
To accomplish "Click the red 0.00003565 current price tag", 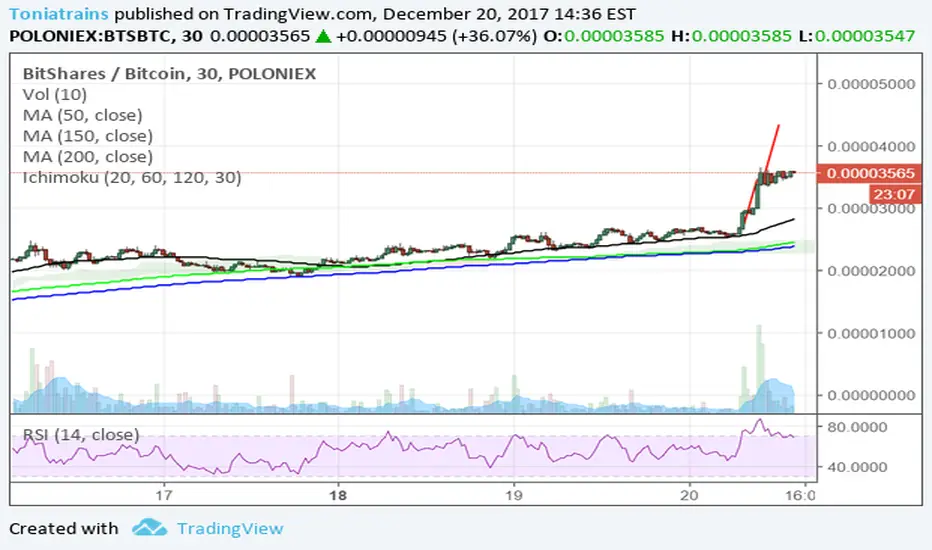I will 870,173.
